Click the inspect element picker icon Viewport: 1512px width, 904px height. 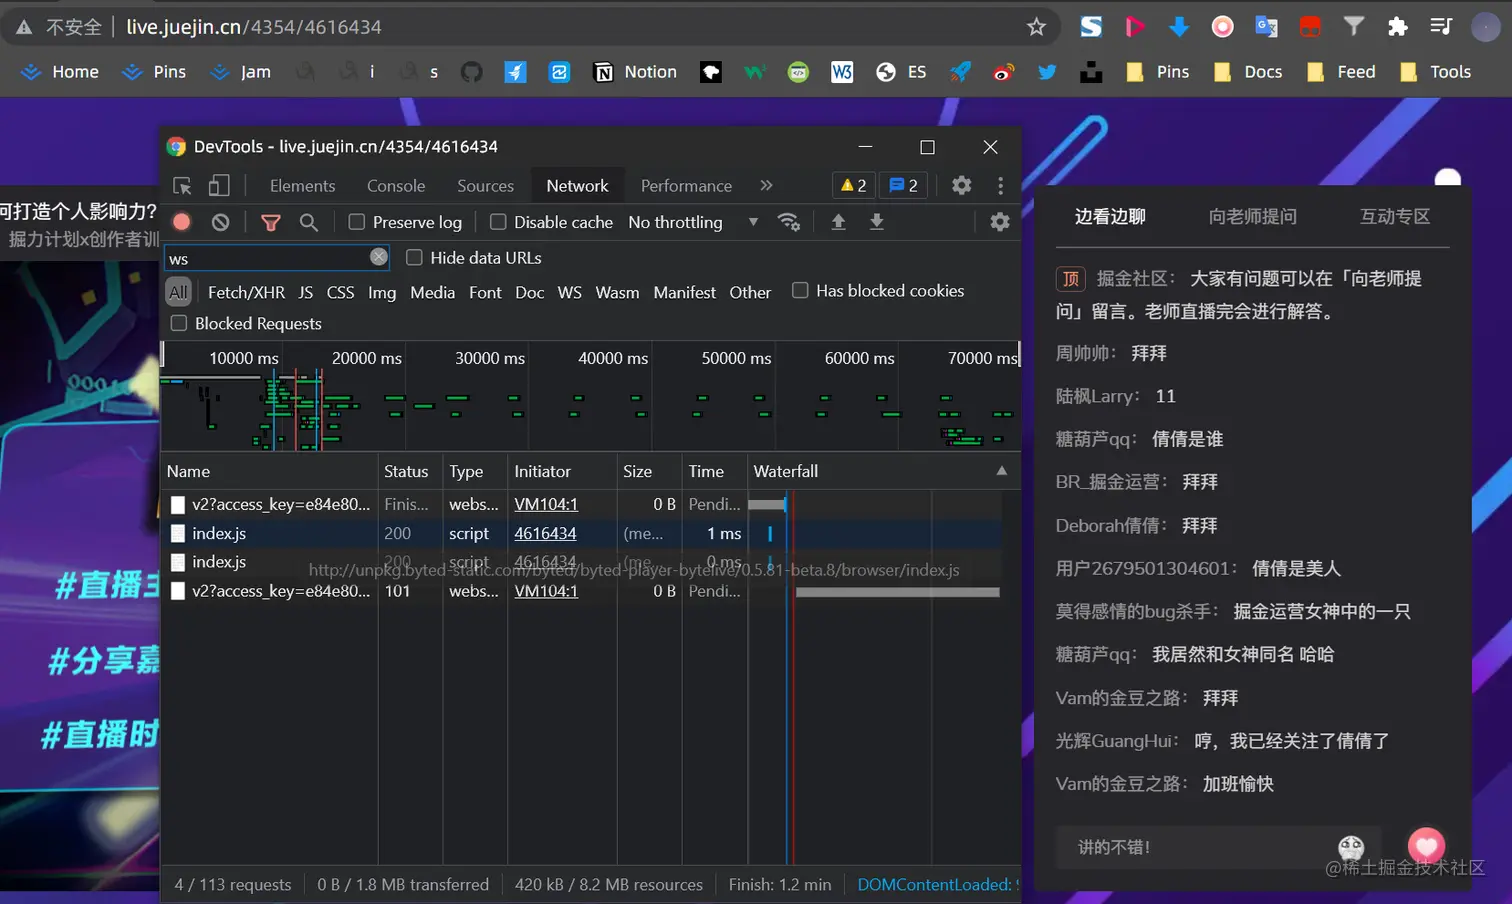[182, 186]
